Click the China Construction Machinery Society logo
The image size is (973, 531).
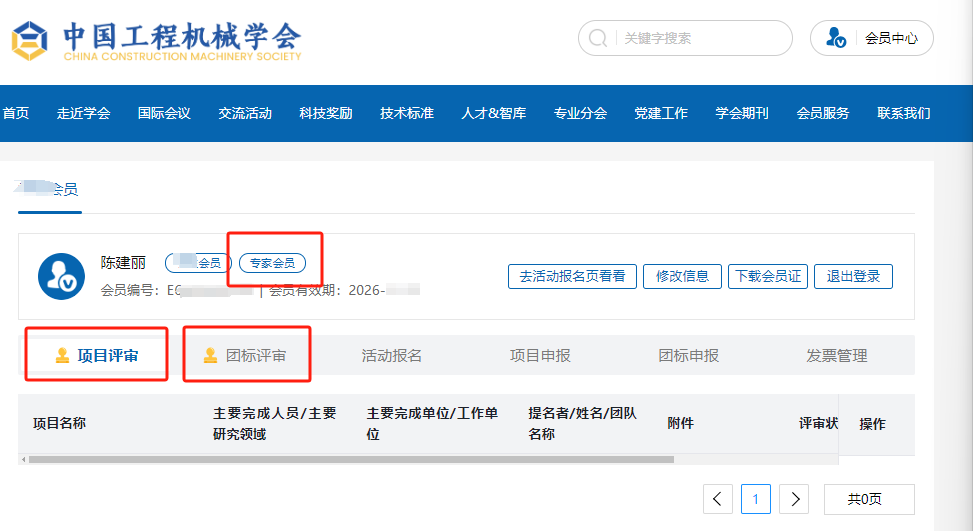tap(30, 40)
